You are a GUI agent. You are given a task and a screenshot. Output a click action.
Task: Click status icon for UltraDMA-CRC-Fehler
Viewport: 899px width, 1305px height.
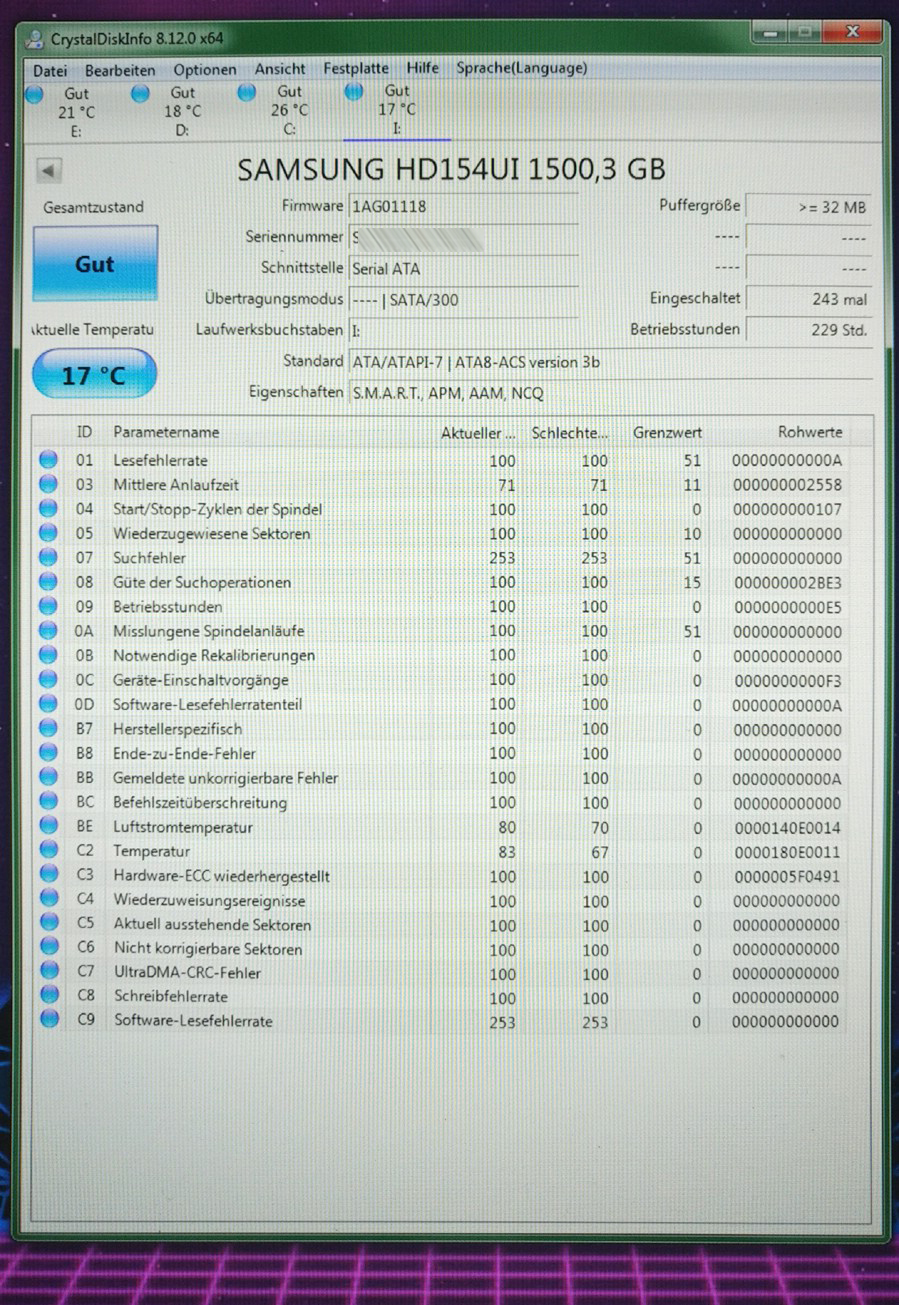tap(48, 972)
